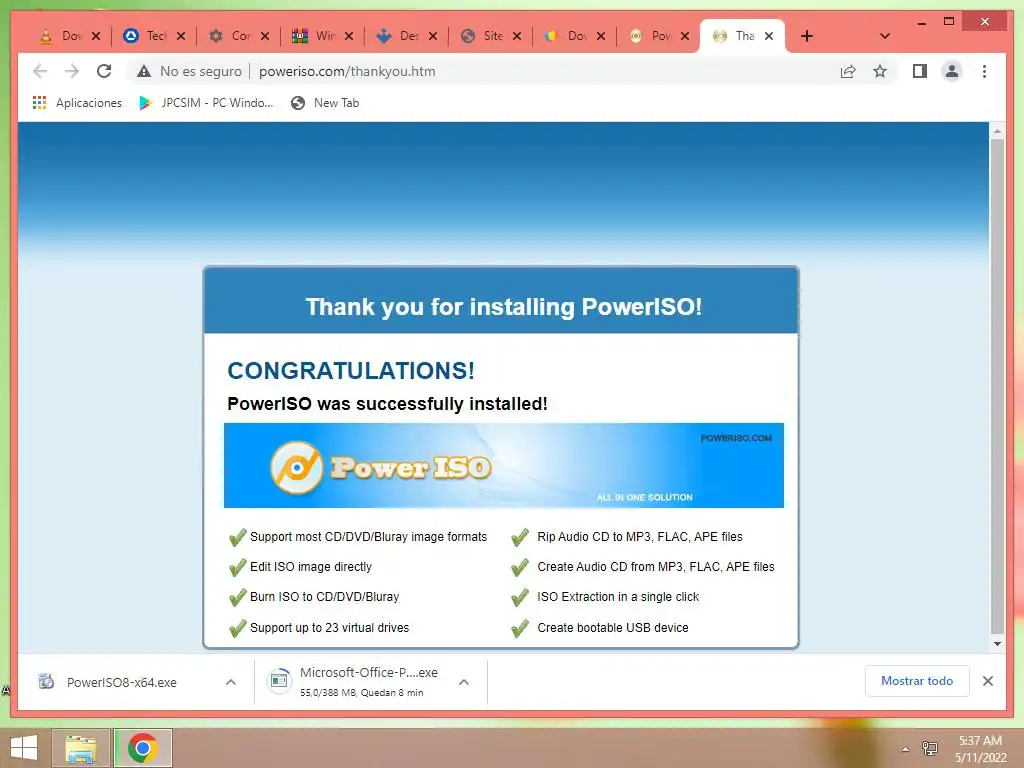
Task: Bookmark this page with the star icon
Action: (x=880, y=71)
